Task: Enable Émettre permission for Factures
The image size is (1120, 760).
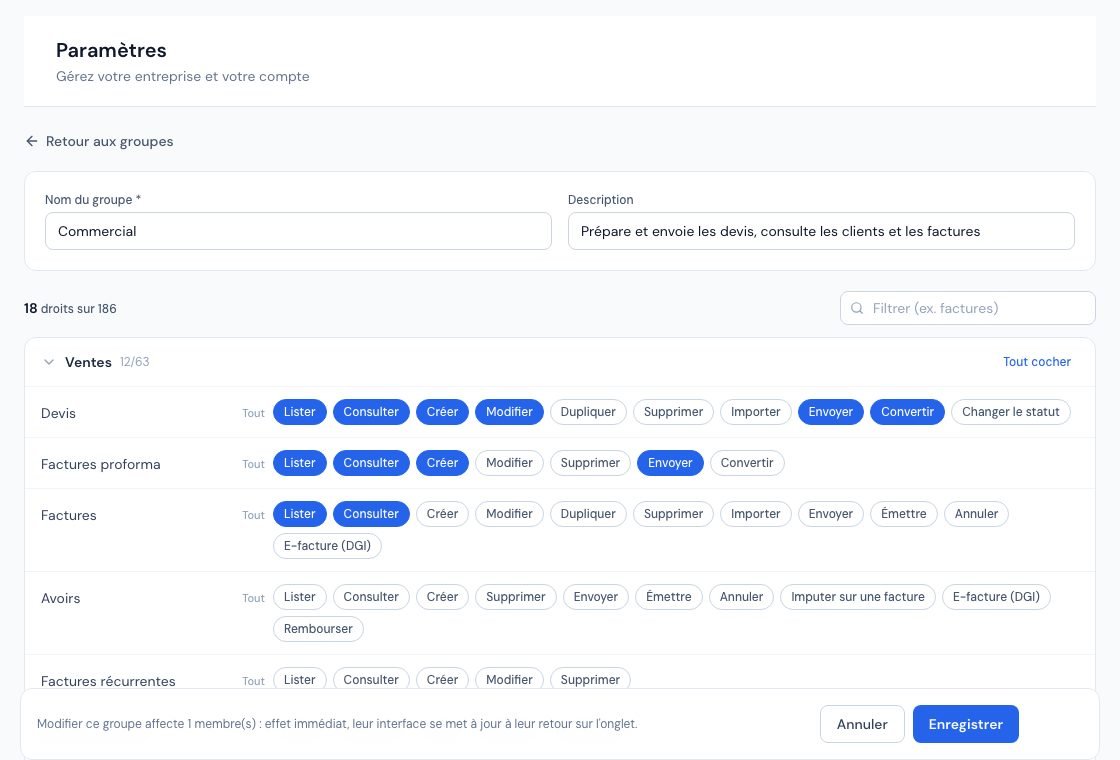Action: 904,514
